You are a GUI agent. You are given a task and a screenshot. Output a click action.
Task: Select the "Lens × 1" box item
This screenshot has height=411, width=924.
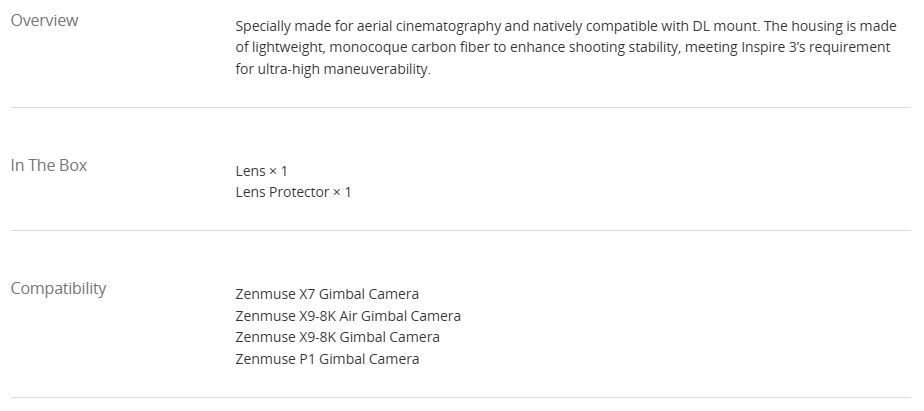point(261,171)
